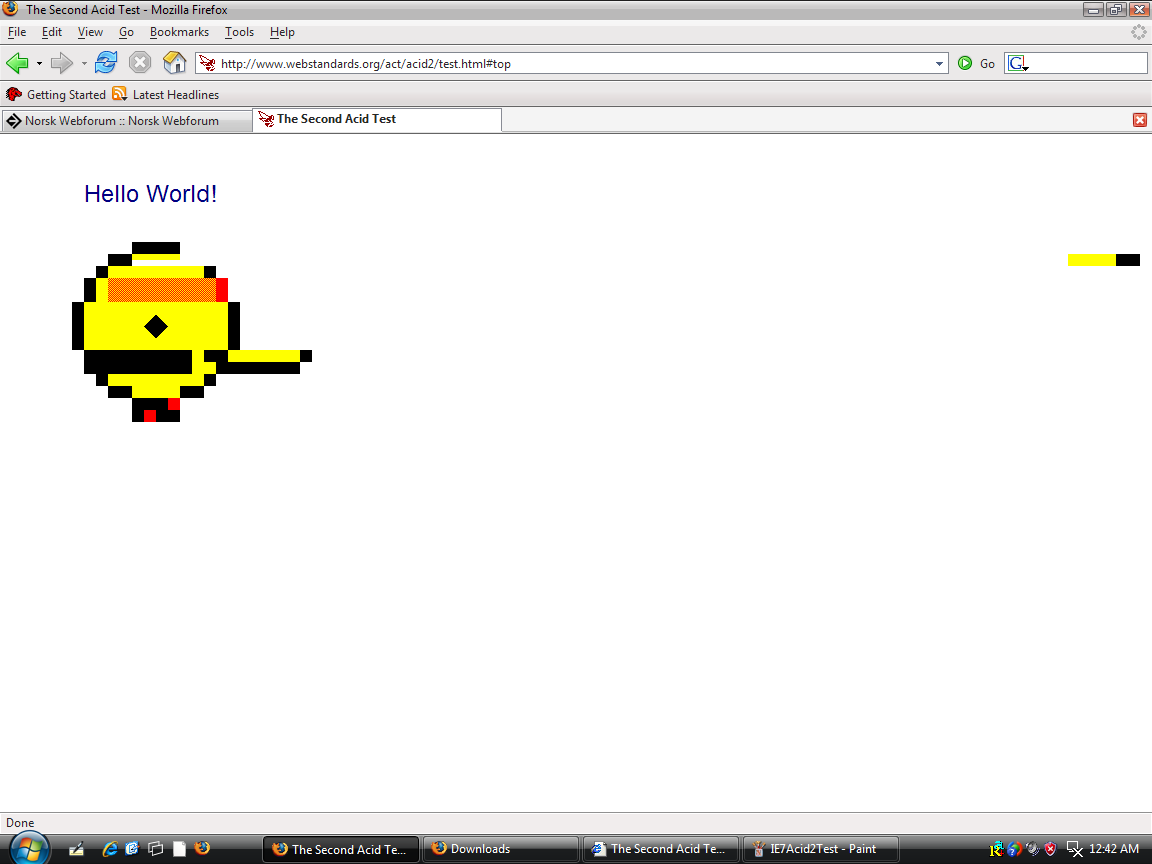Click the colorful R system tray icon
The height and width of the screenshot is (864, 1152).
click(996, 849)
